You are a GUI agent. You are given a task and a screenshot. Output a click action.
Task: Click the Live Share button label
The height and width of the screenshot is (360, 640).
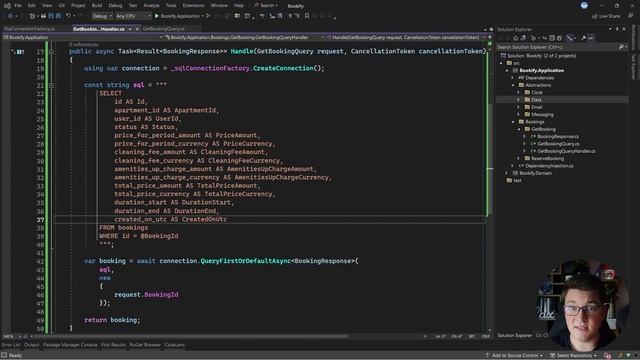[609, 16]
